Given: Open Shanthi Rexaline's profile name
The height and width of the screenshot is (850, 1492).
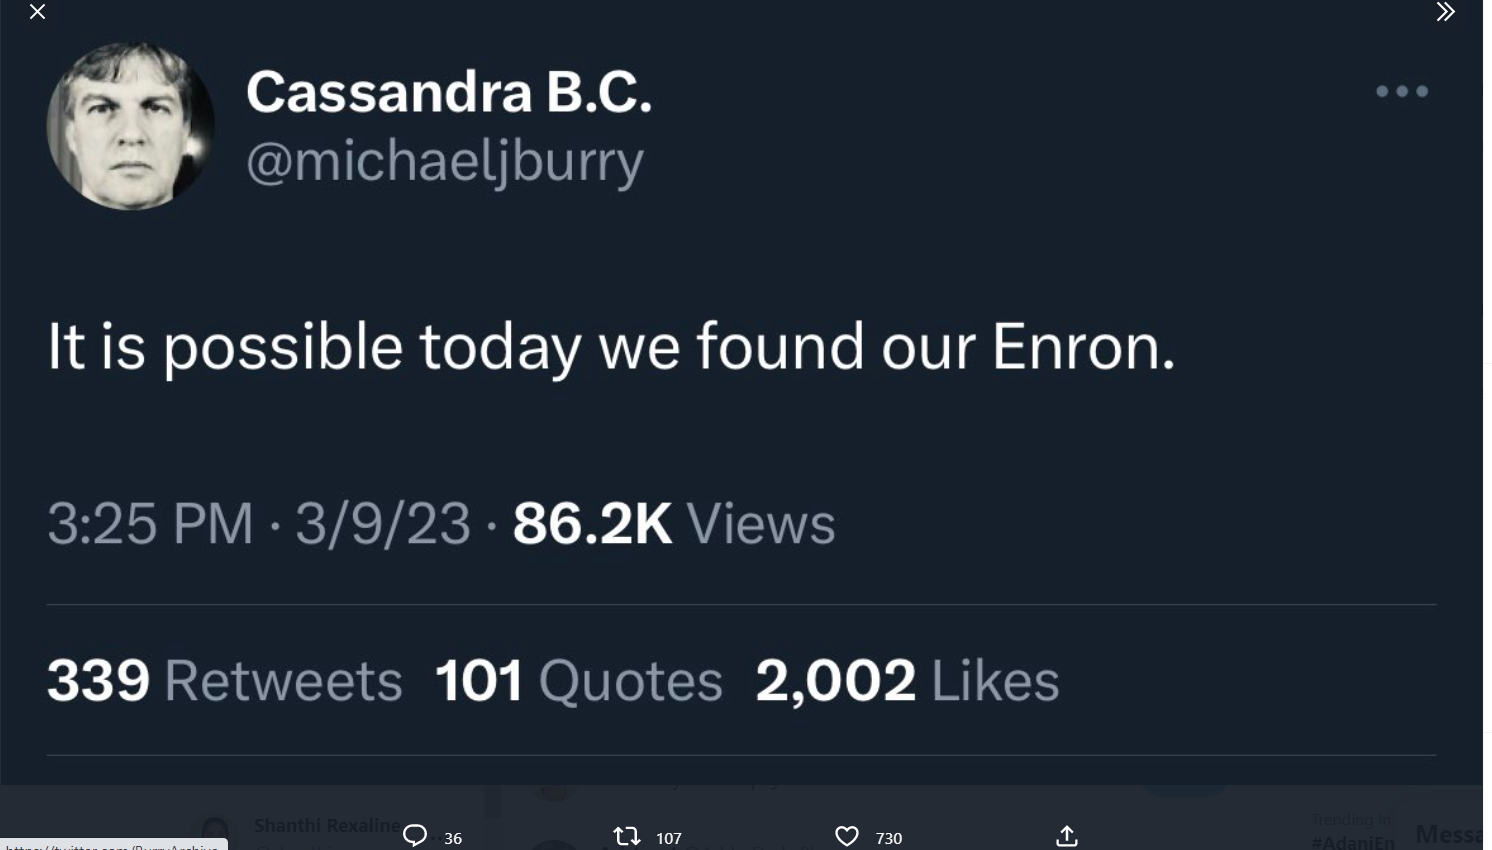Looking at the screenshot, I should (326, 825).
